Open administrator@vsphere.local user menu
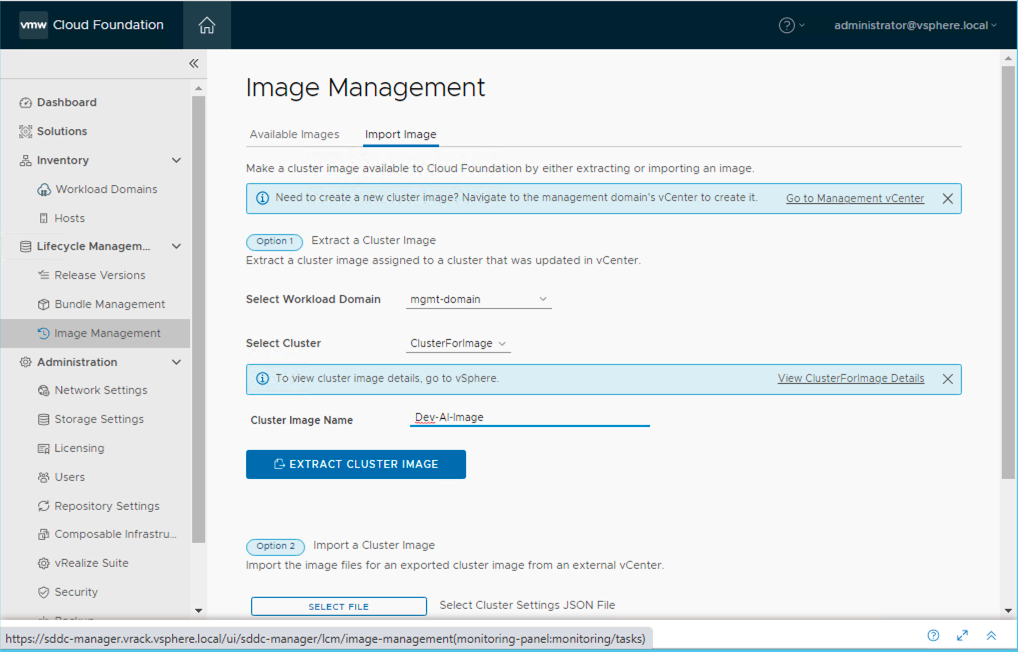 [x=915, y=25]
